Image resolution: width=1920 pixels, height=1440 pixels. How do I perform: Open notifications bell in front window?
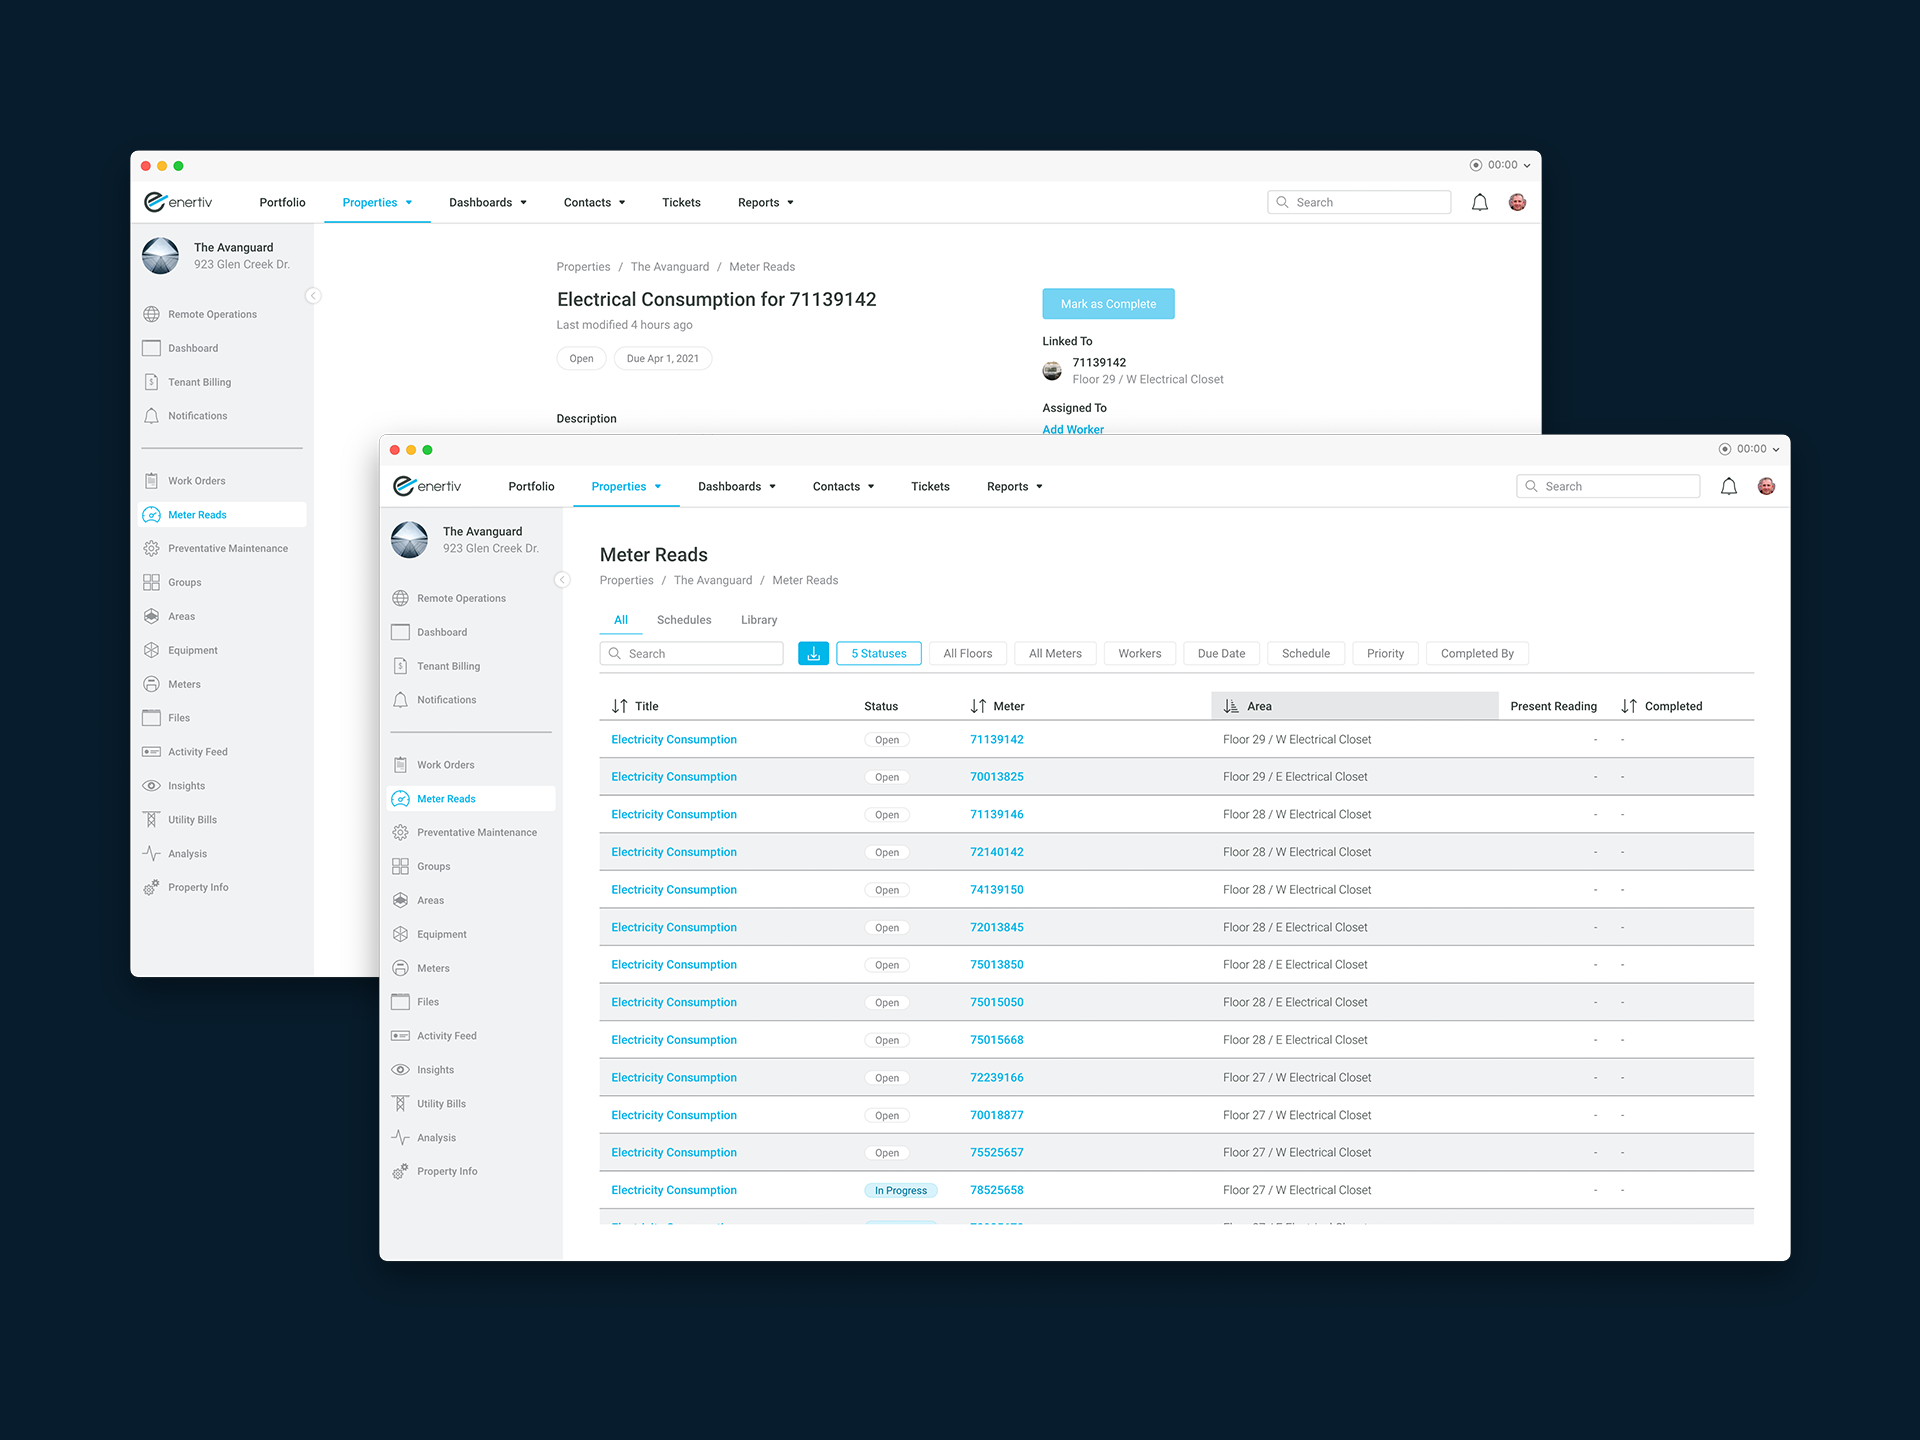[x=1728, y=486]
